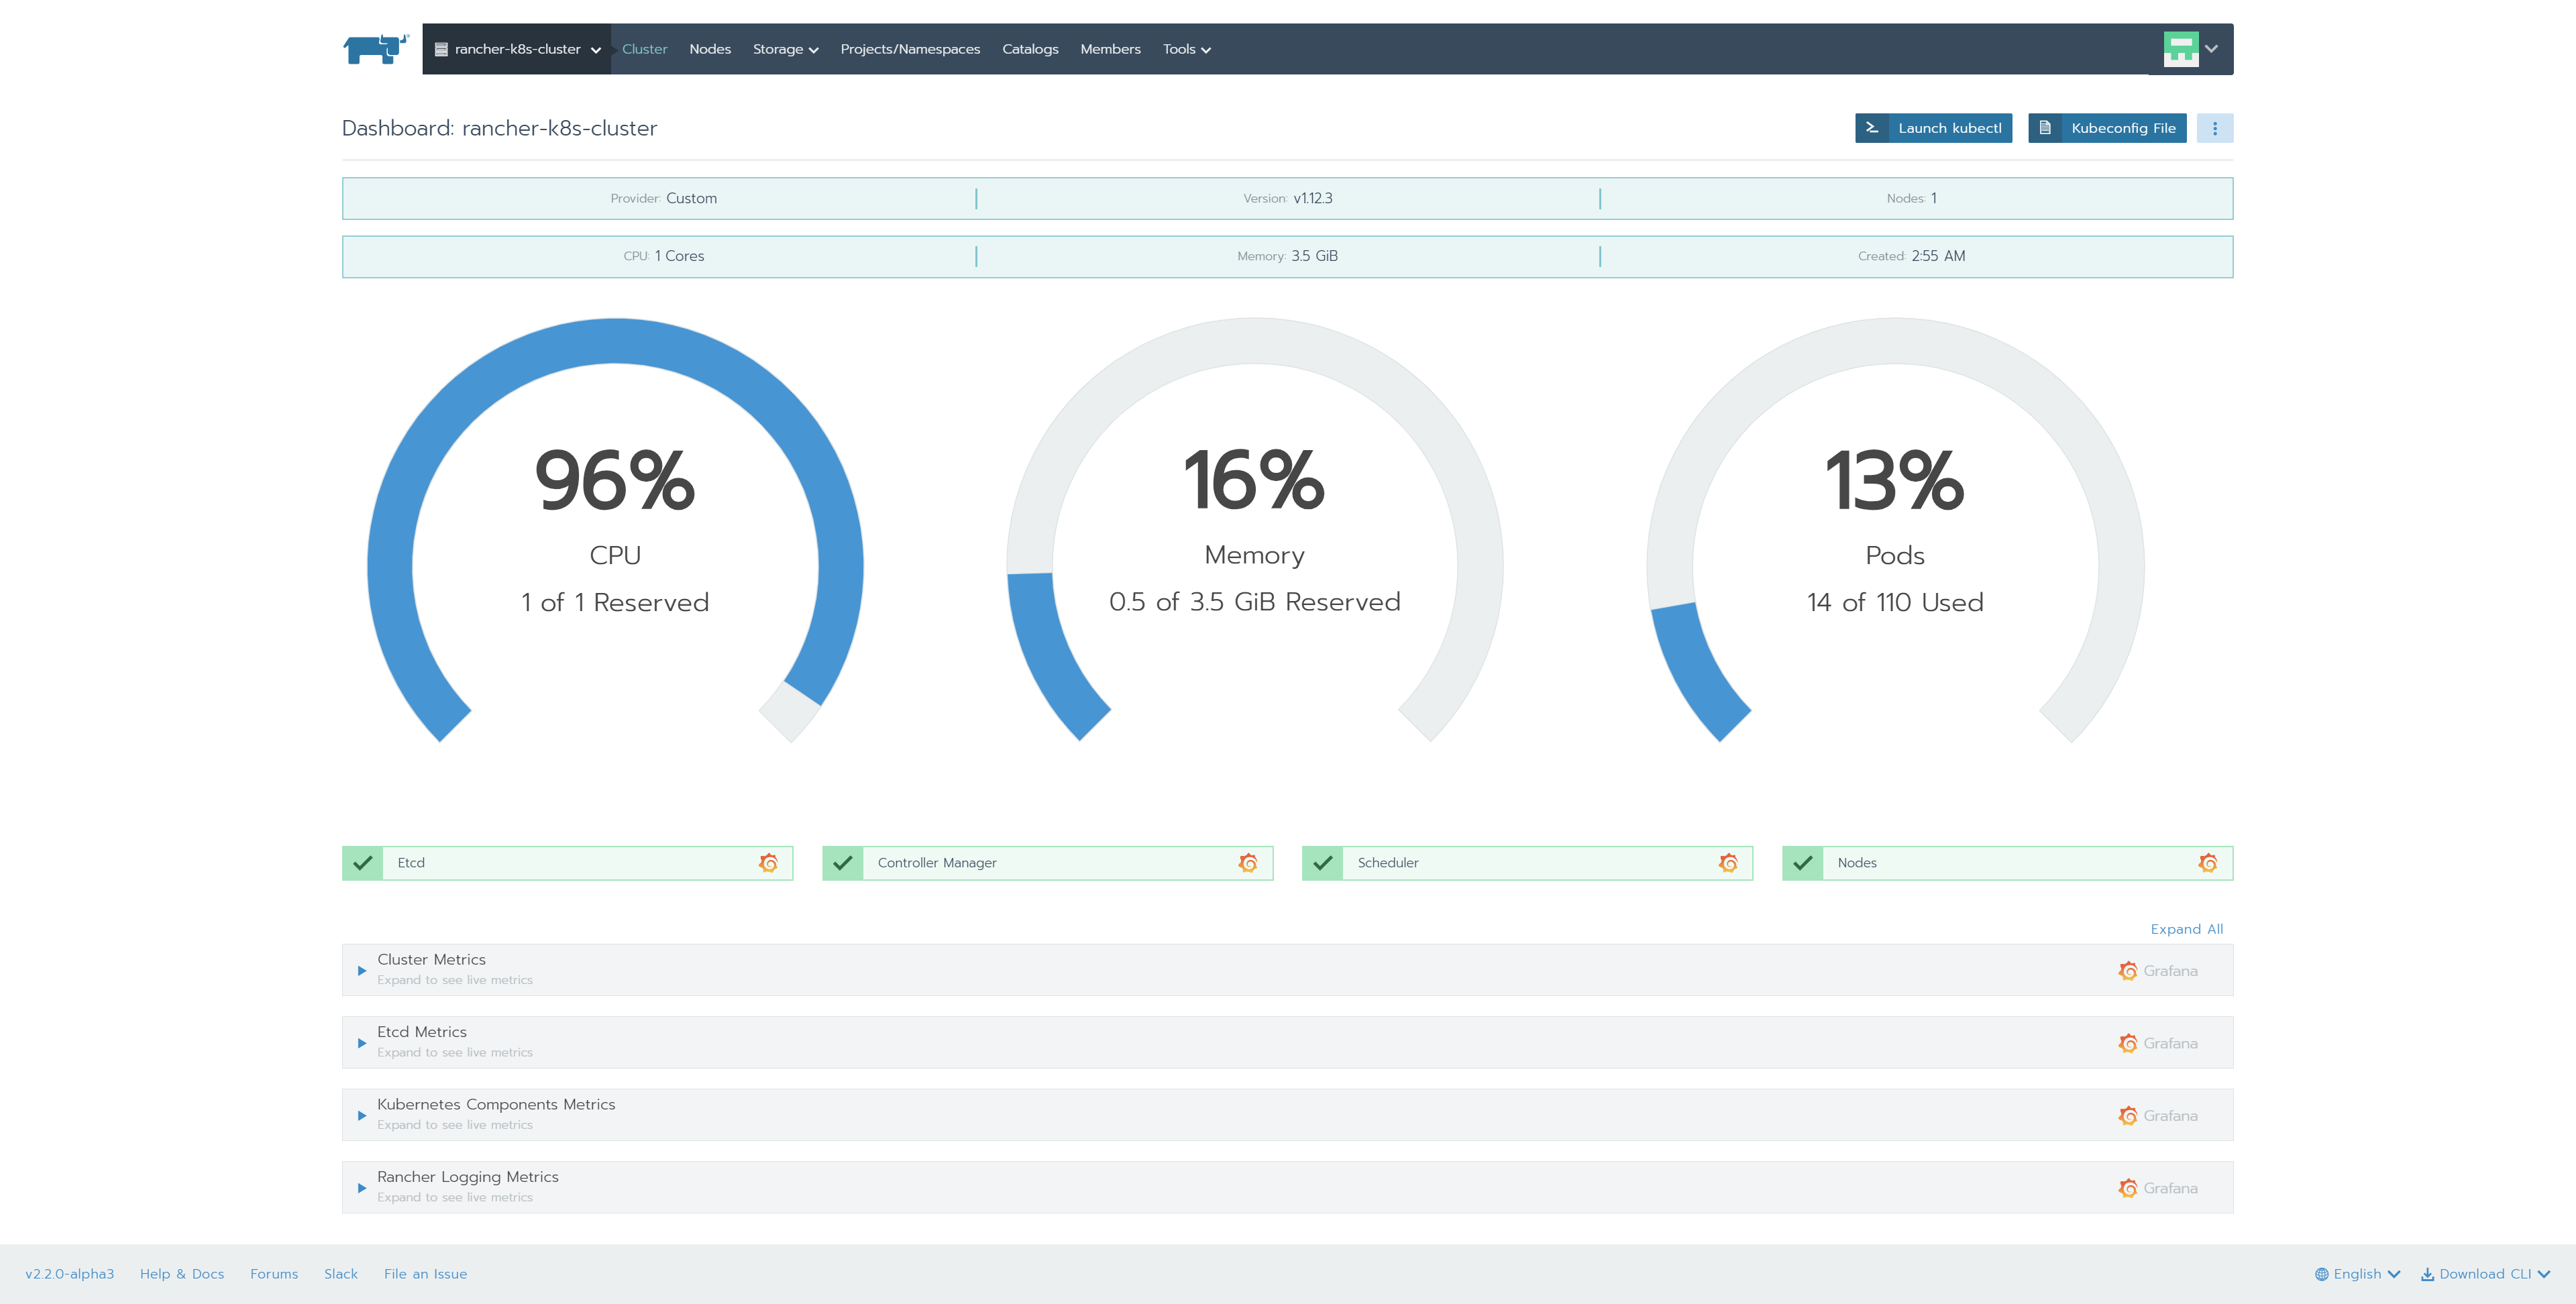Click the Expand All link

point(2186,929)
